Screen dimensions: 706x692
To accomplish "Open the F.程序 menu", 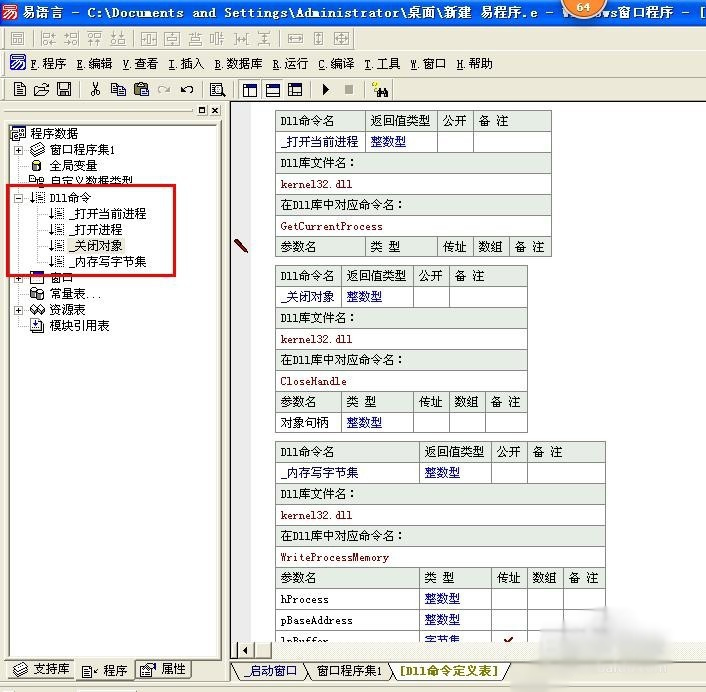I will tap(48, 64).
